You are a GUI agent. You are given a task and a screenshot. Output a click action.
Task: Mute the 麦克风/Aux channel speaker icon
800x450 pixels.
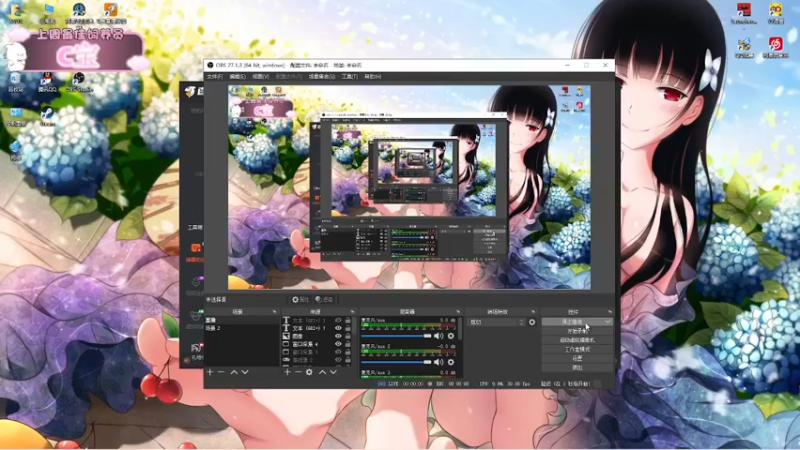click(438, 336)
